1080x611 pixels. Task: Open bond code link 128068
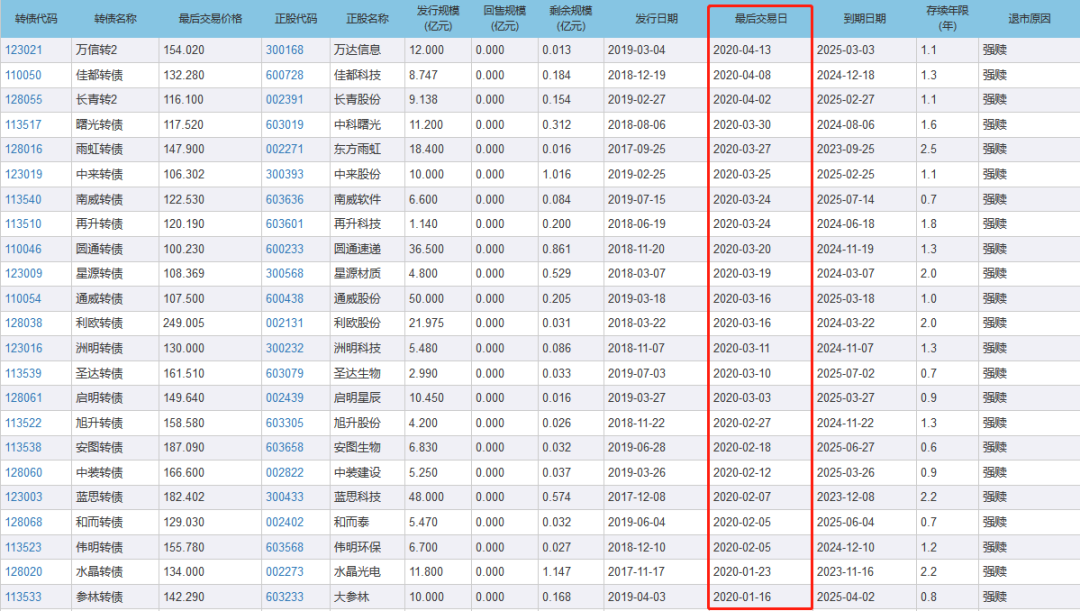(23, 522)
